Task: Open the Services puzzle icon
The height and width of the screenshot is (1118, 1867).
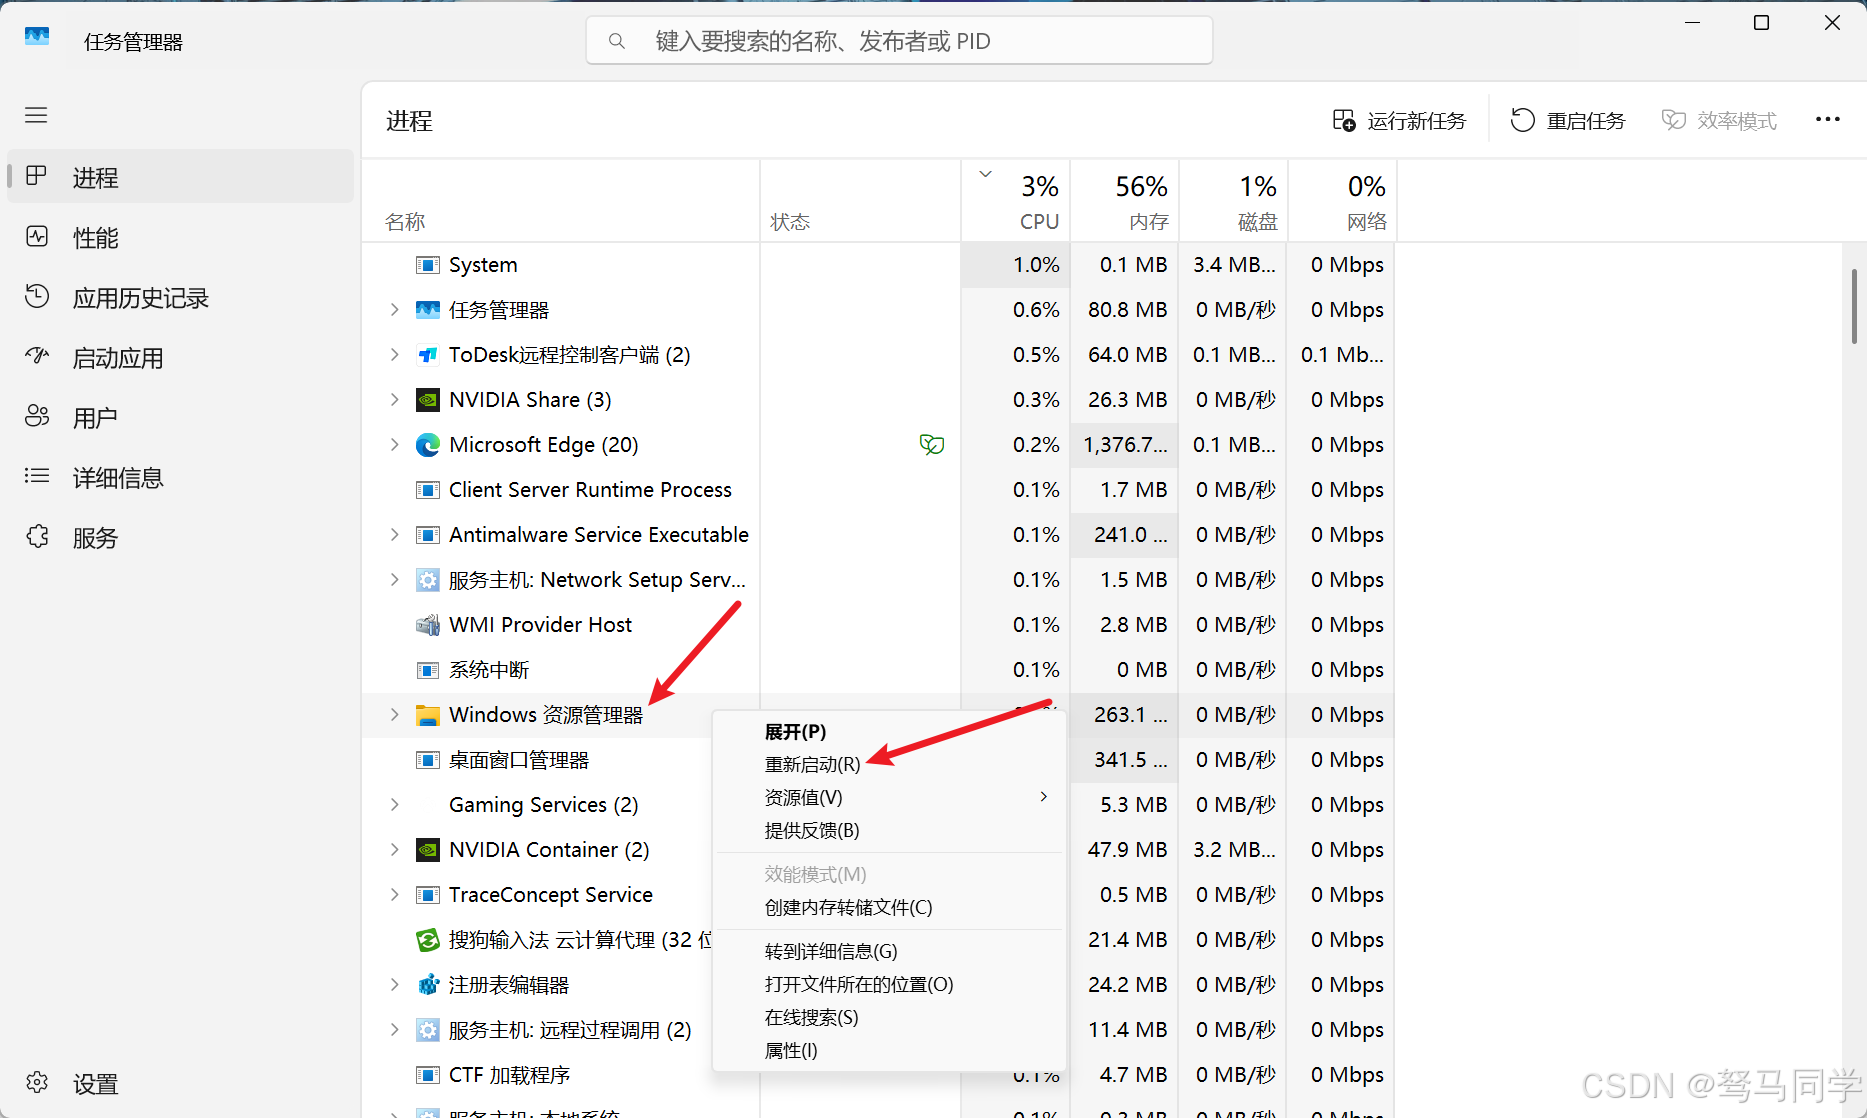Action: (x=37, y=537)
